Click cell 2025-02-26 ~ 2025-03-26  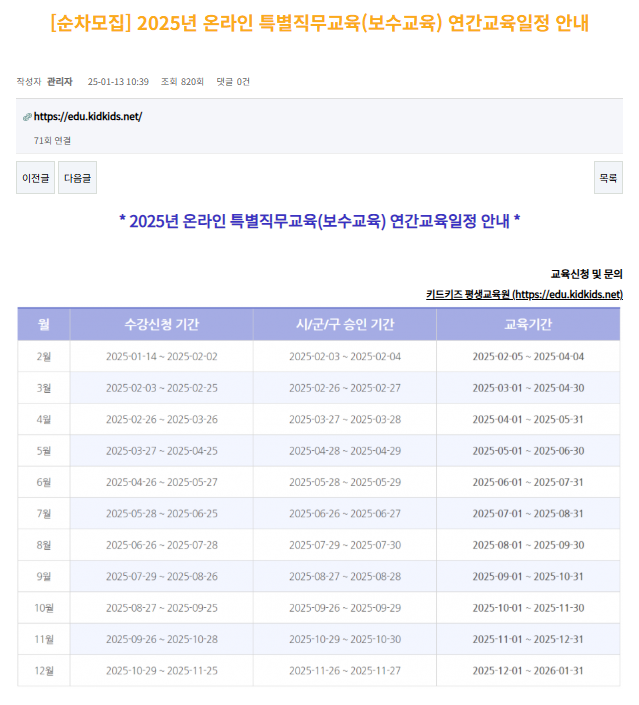click(162, 419)
